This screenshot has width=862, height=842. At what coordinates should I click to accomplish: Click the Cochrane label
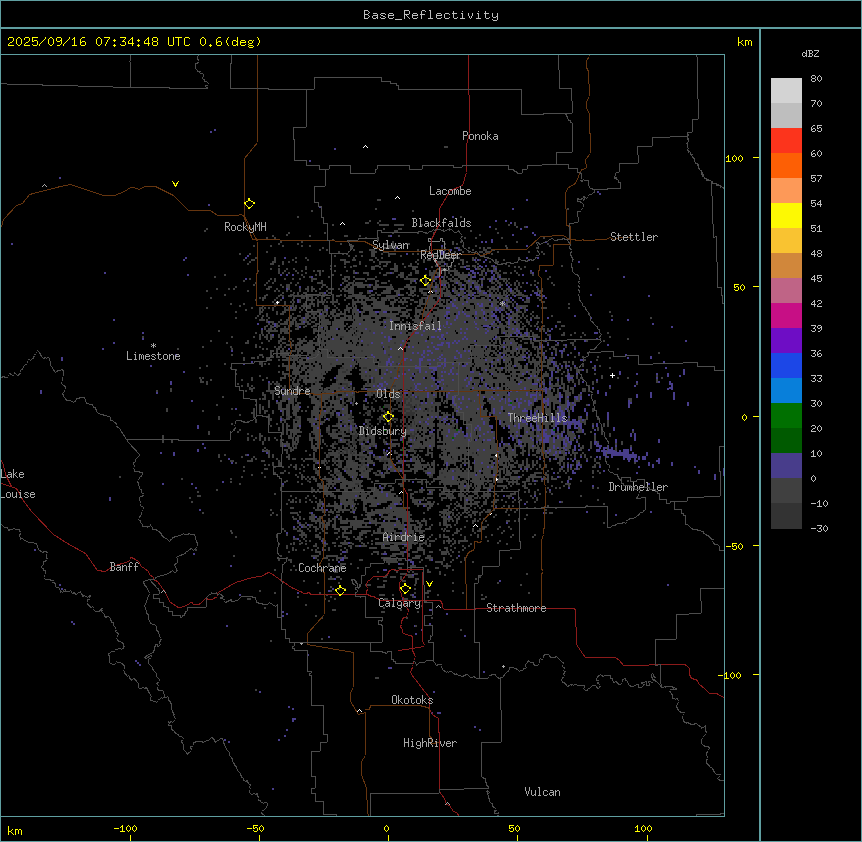322,568
